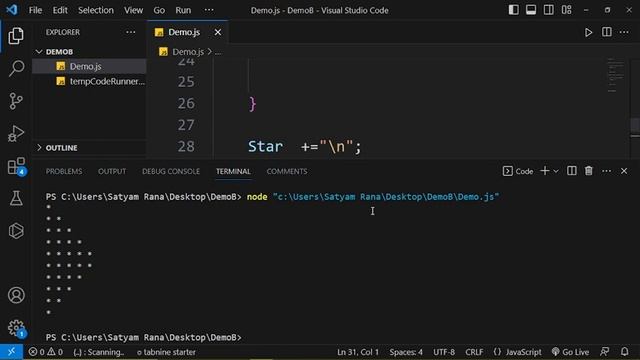This screenshot has height=360, width=640.
Task: Close the Demo.js editor tab
Action: (218, 32)
